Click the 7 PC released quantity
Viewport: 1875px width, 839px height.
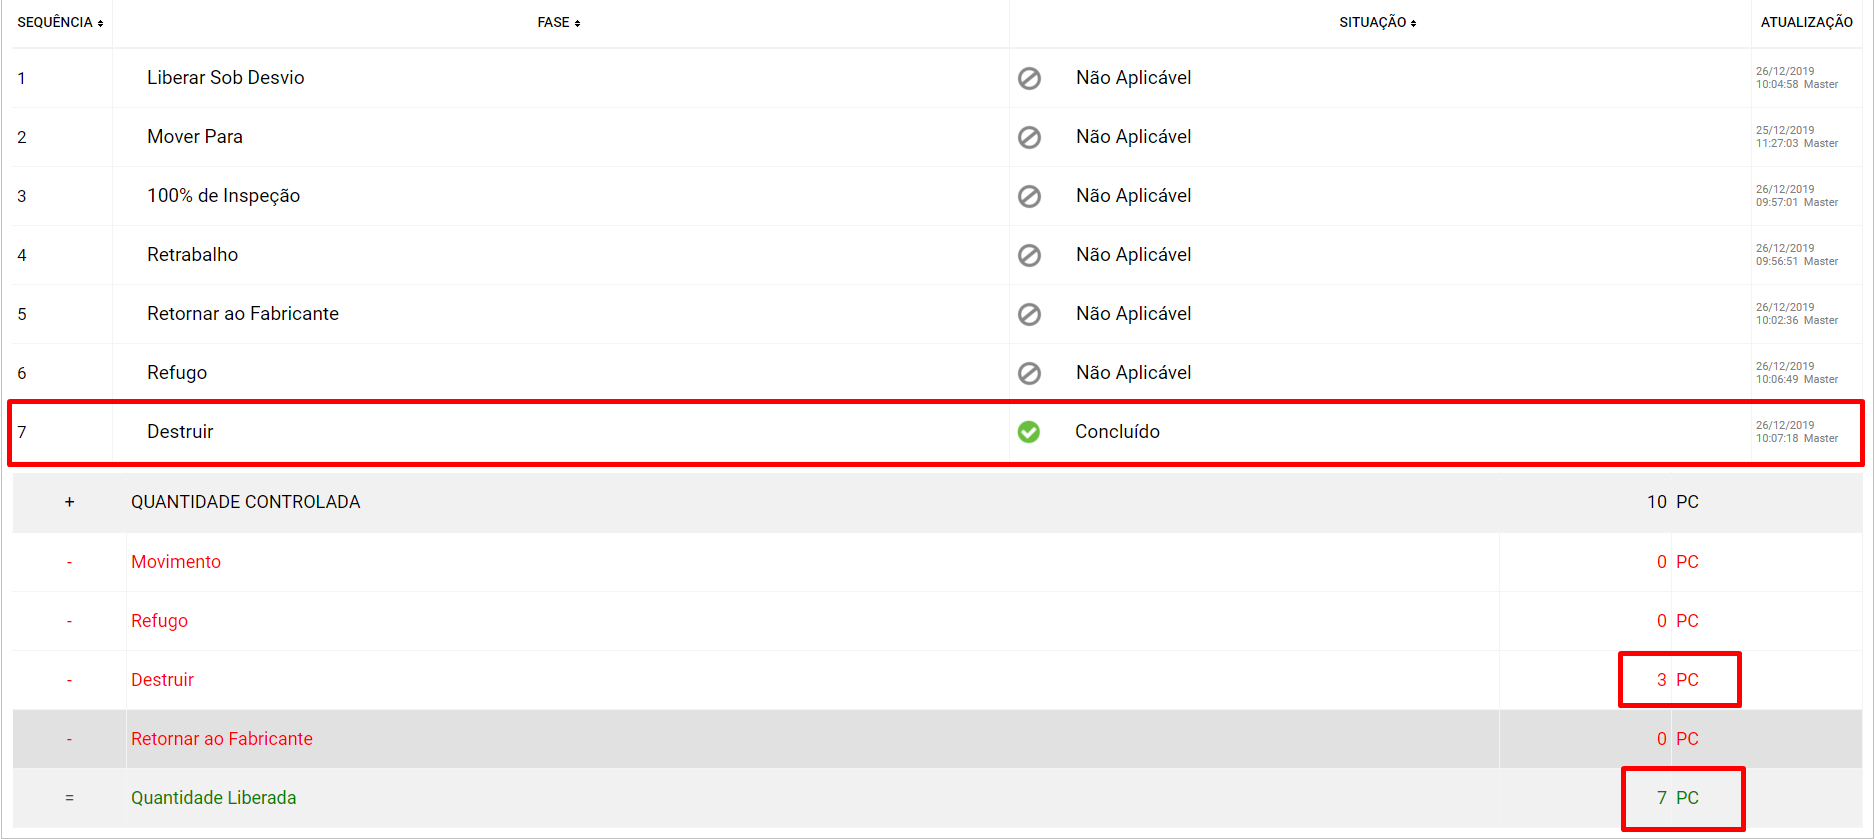click(x=1678, y=798)
